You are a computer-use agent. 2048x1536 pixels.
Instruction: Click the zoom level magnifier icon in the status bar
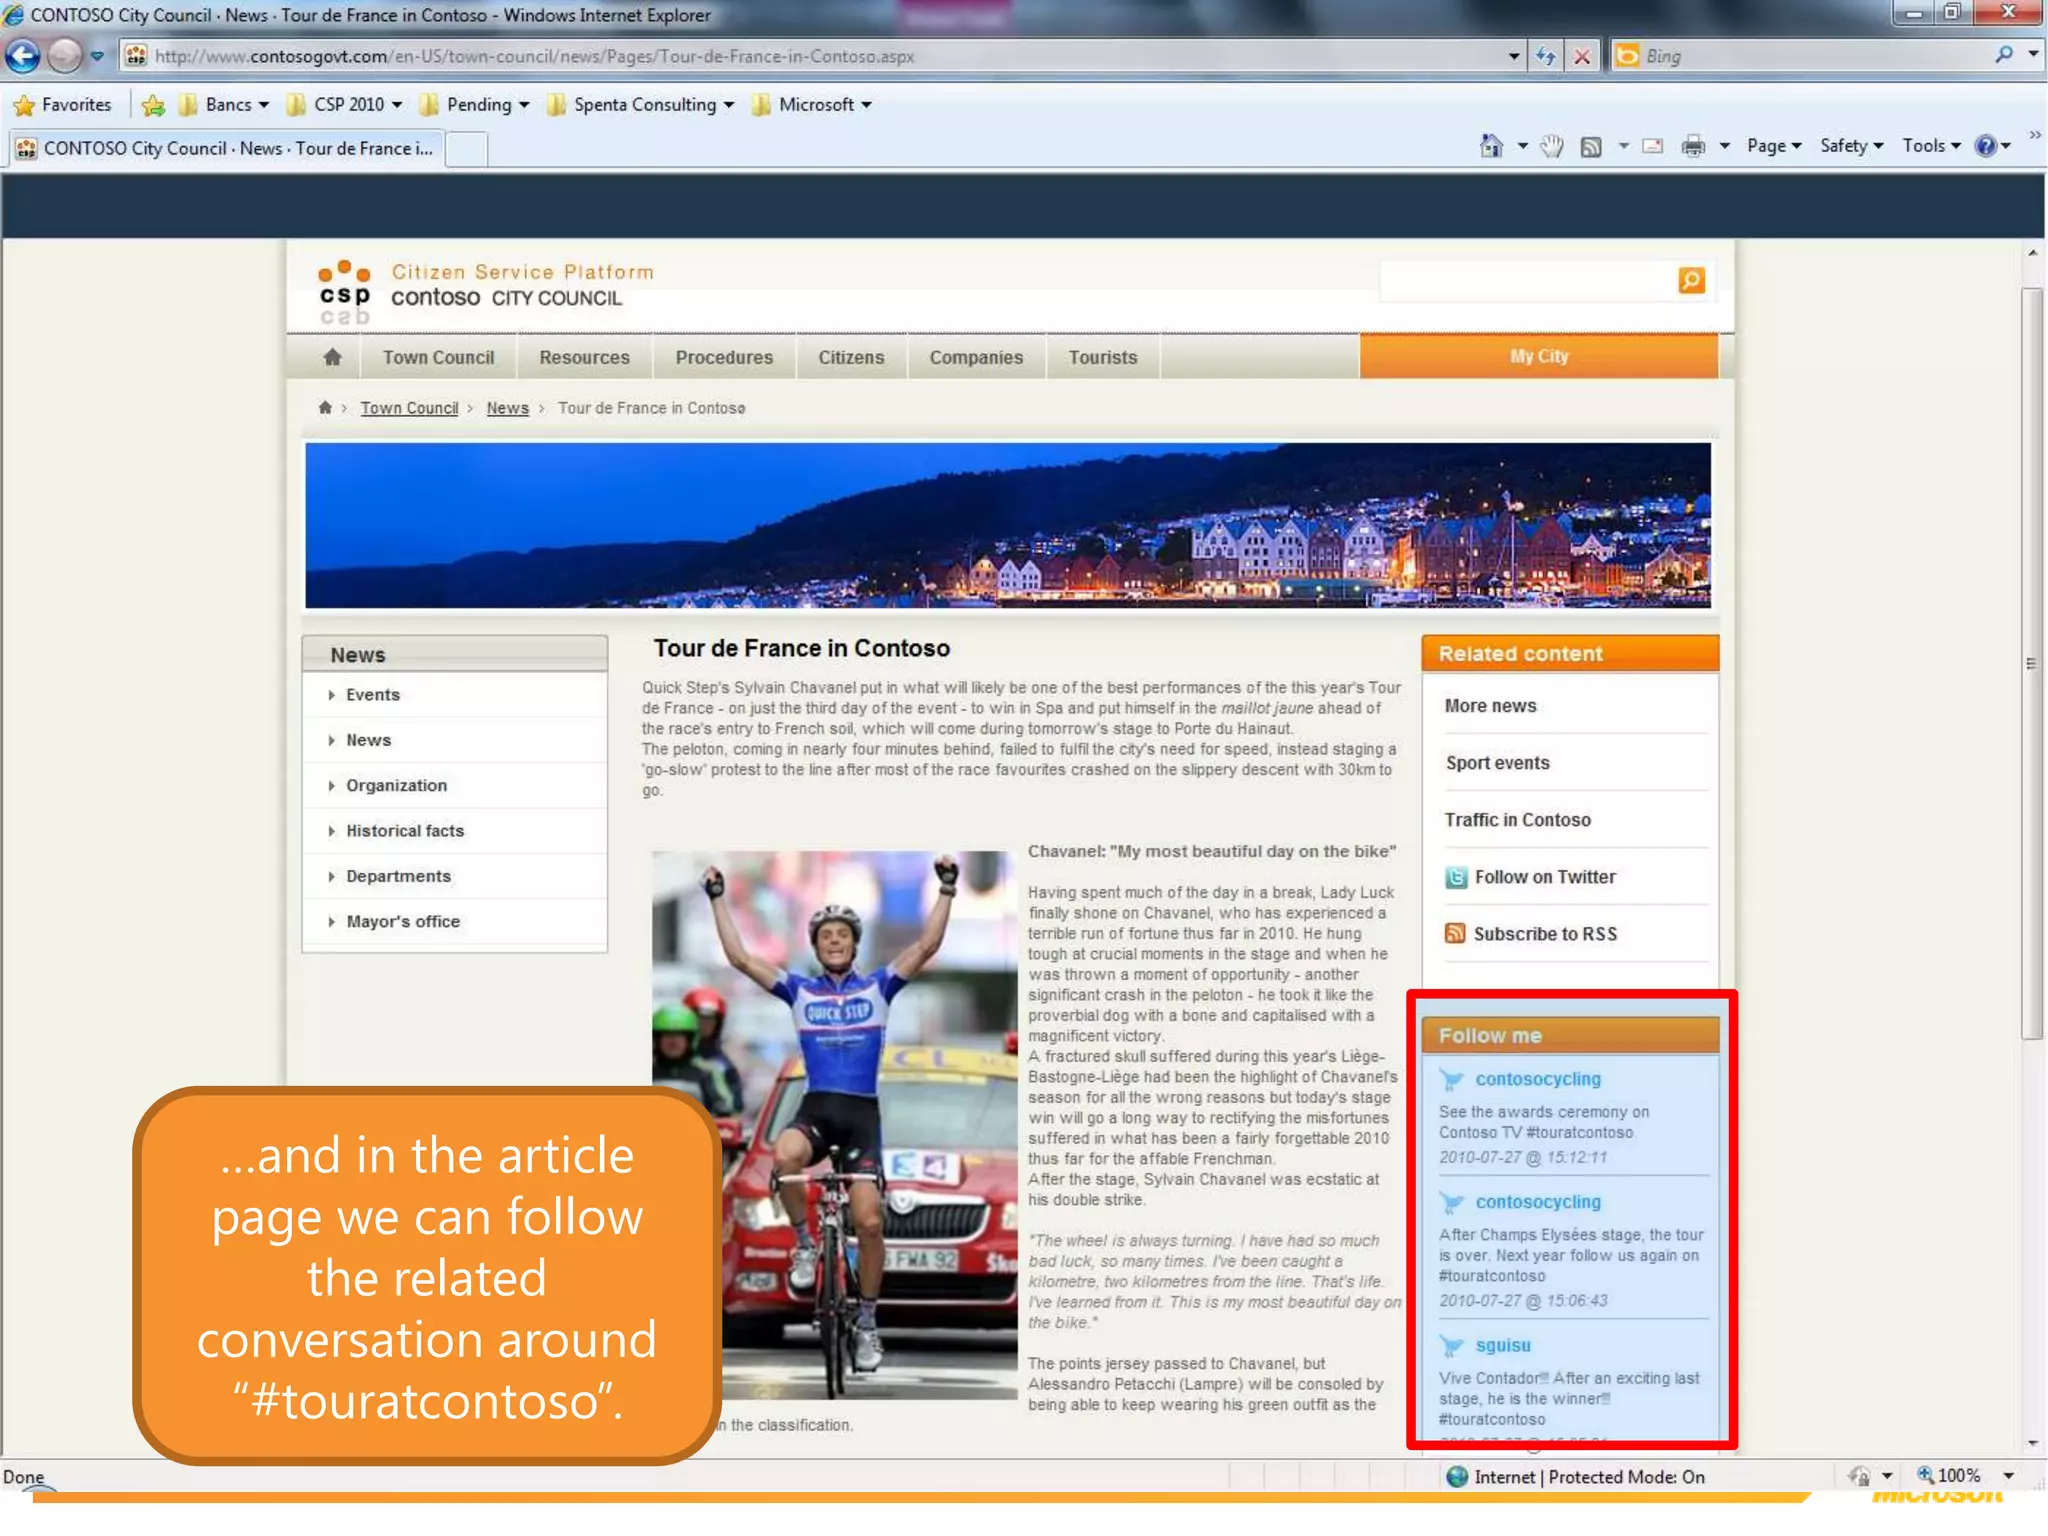(x=1925, y=1475)
